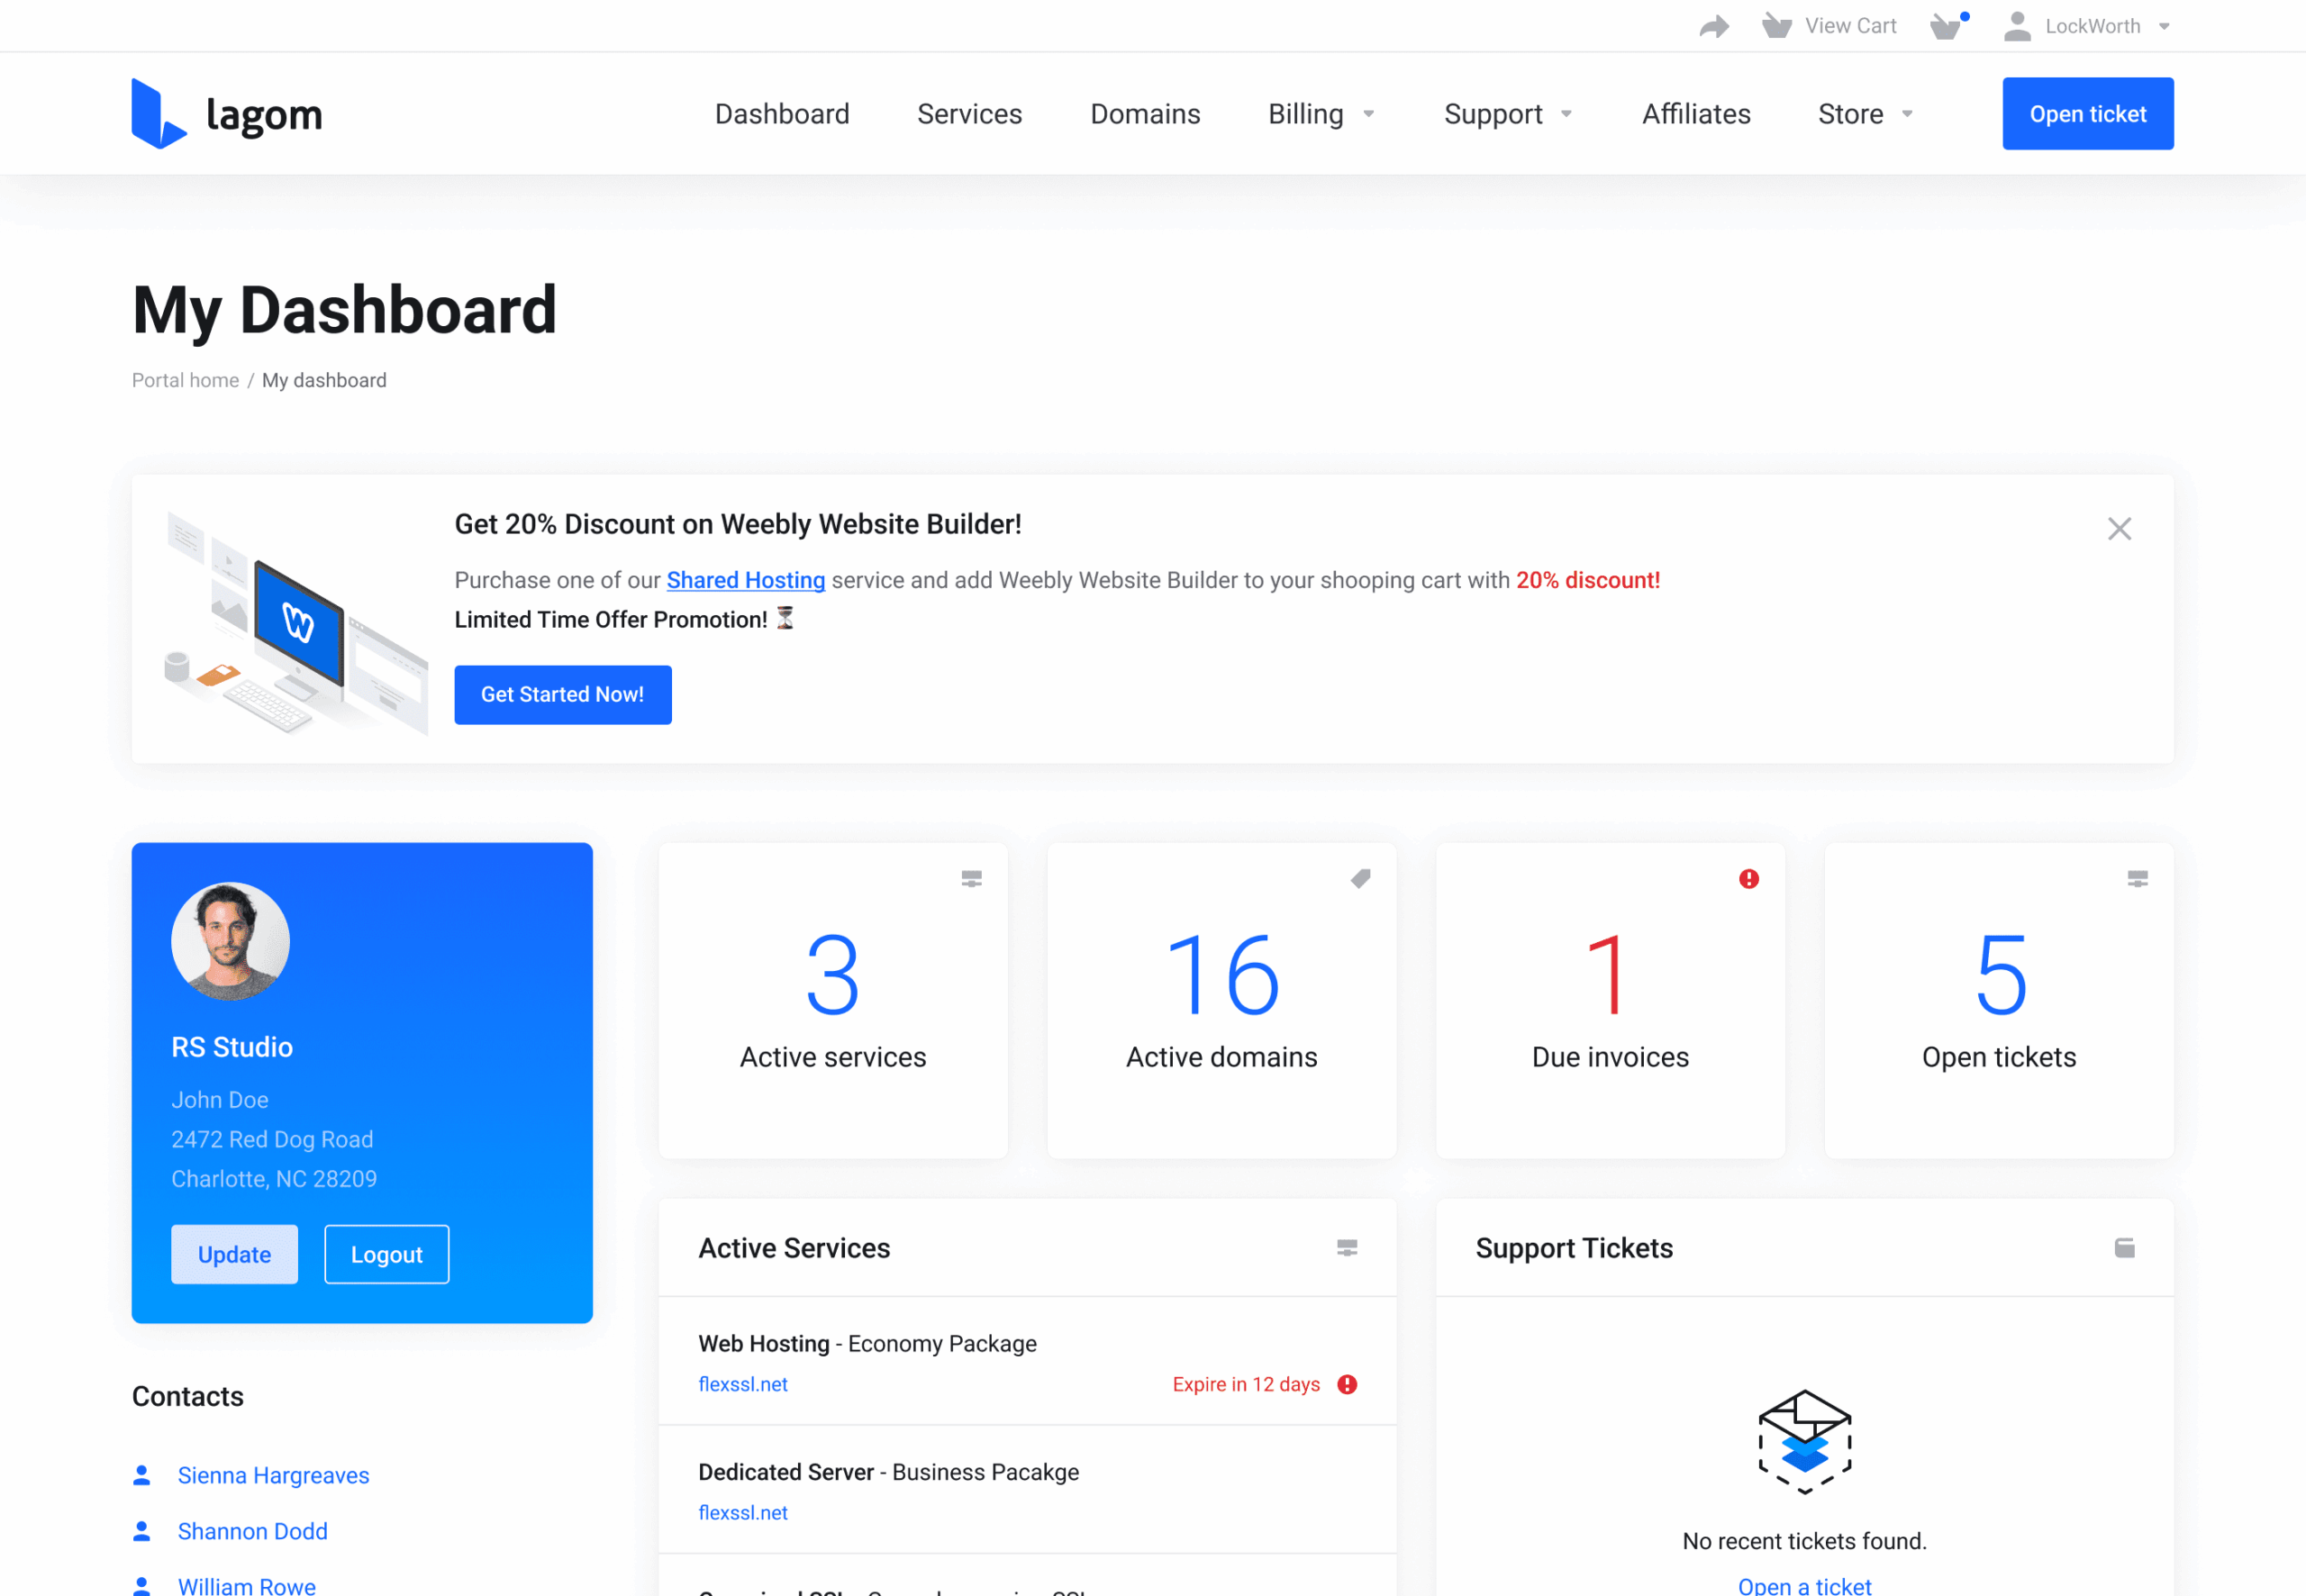The width and height of the screenshot is (2306, 1596).
Task: Click the server icon on Active services card
Action: [x=971, y=879]
